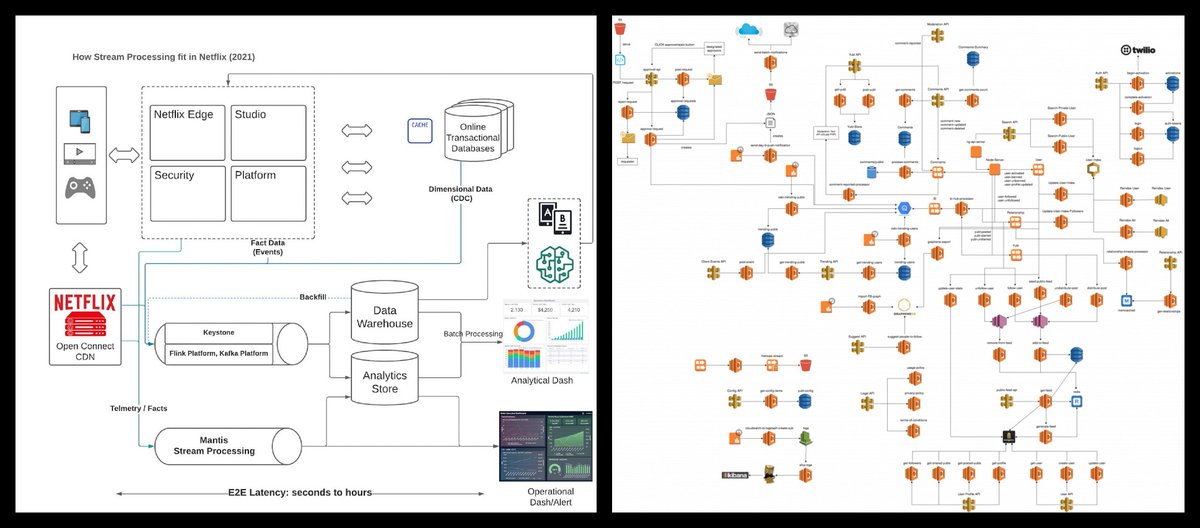
Task: Click the game controller icon
Action: (x=82, y=187)
